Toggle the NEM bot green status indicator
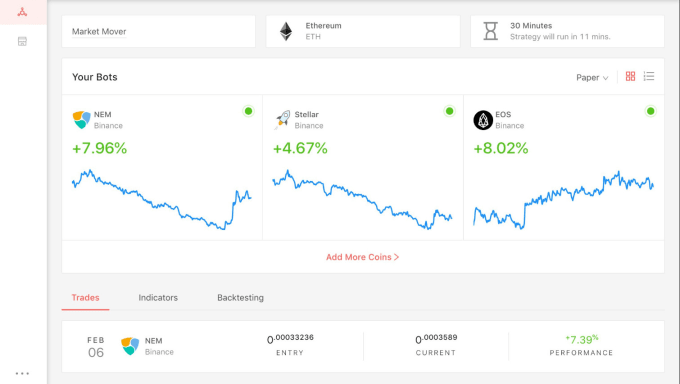Viewport: 680px width, 384px height. tap(248, 111)
